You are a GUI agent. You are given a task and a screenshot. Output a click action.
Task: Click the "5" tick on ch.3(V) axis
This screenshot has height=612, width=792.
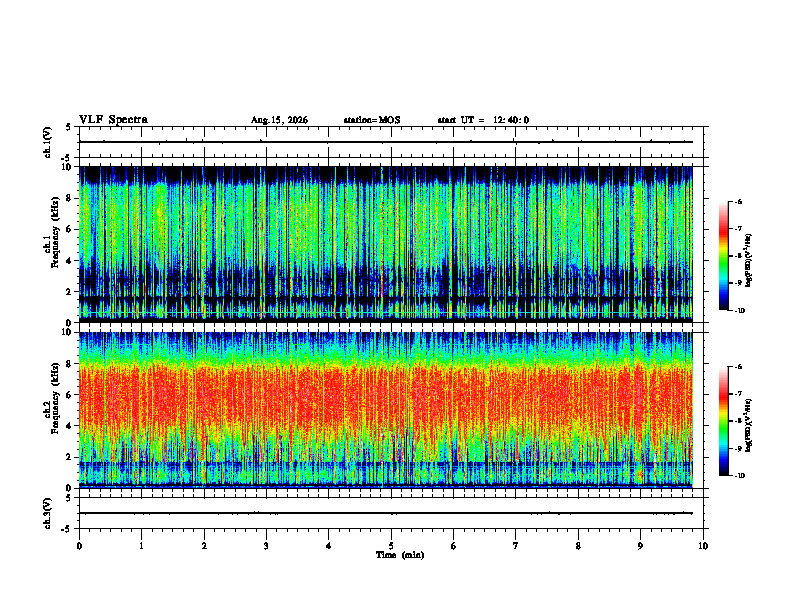[68, 498]
